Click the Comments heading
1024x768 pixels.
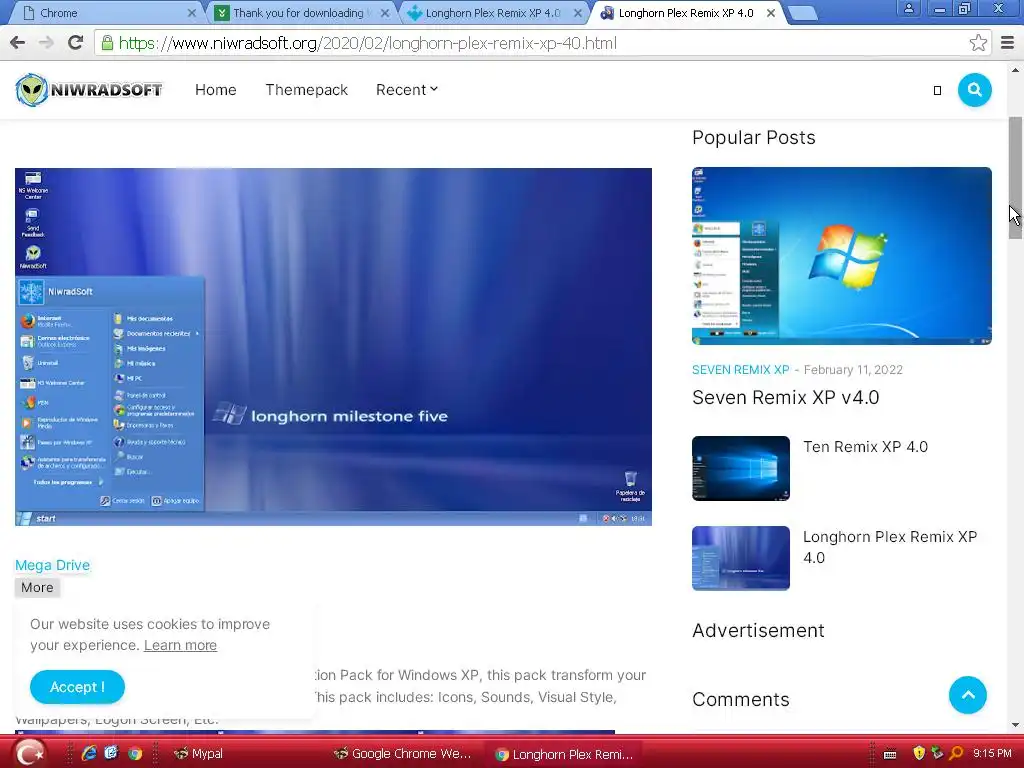pos(741,699)
